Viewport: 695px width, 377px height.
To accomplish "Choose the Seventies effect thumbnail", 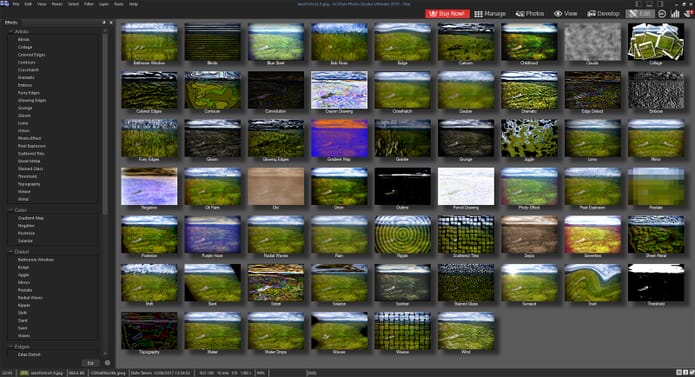I will pos(593,235).
